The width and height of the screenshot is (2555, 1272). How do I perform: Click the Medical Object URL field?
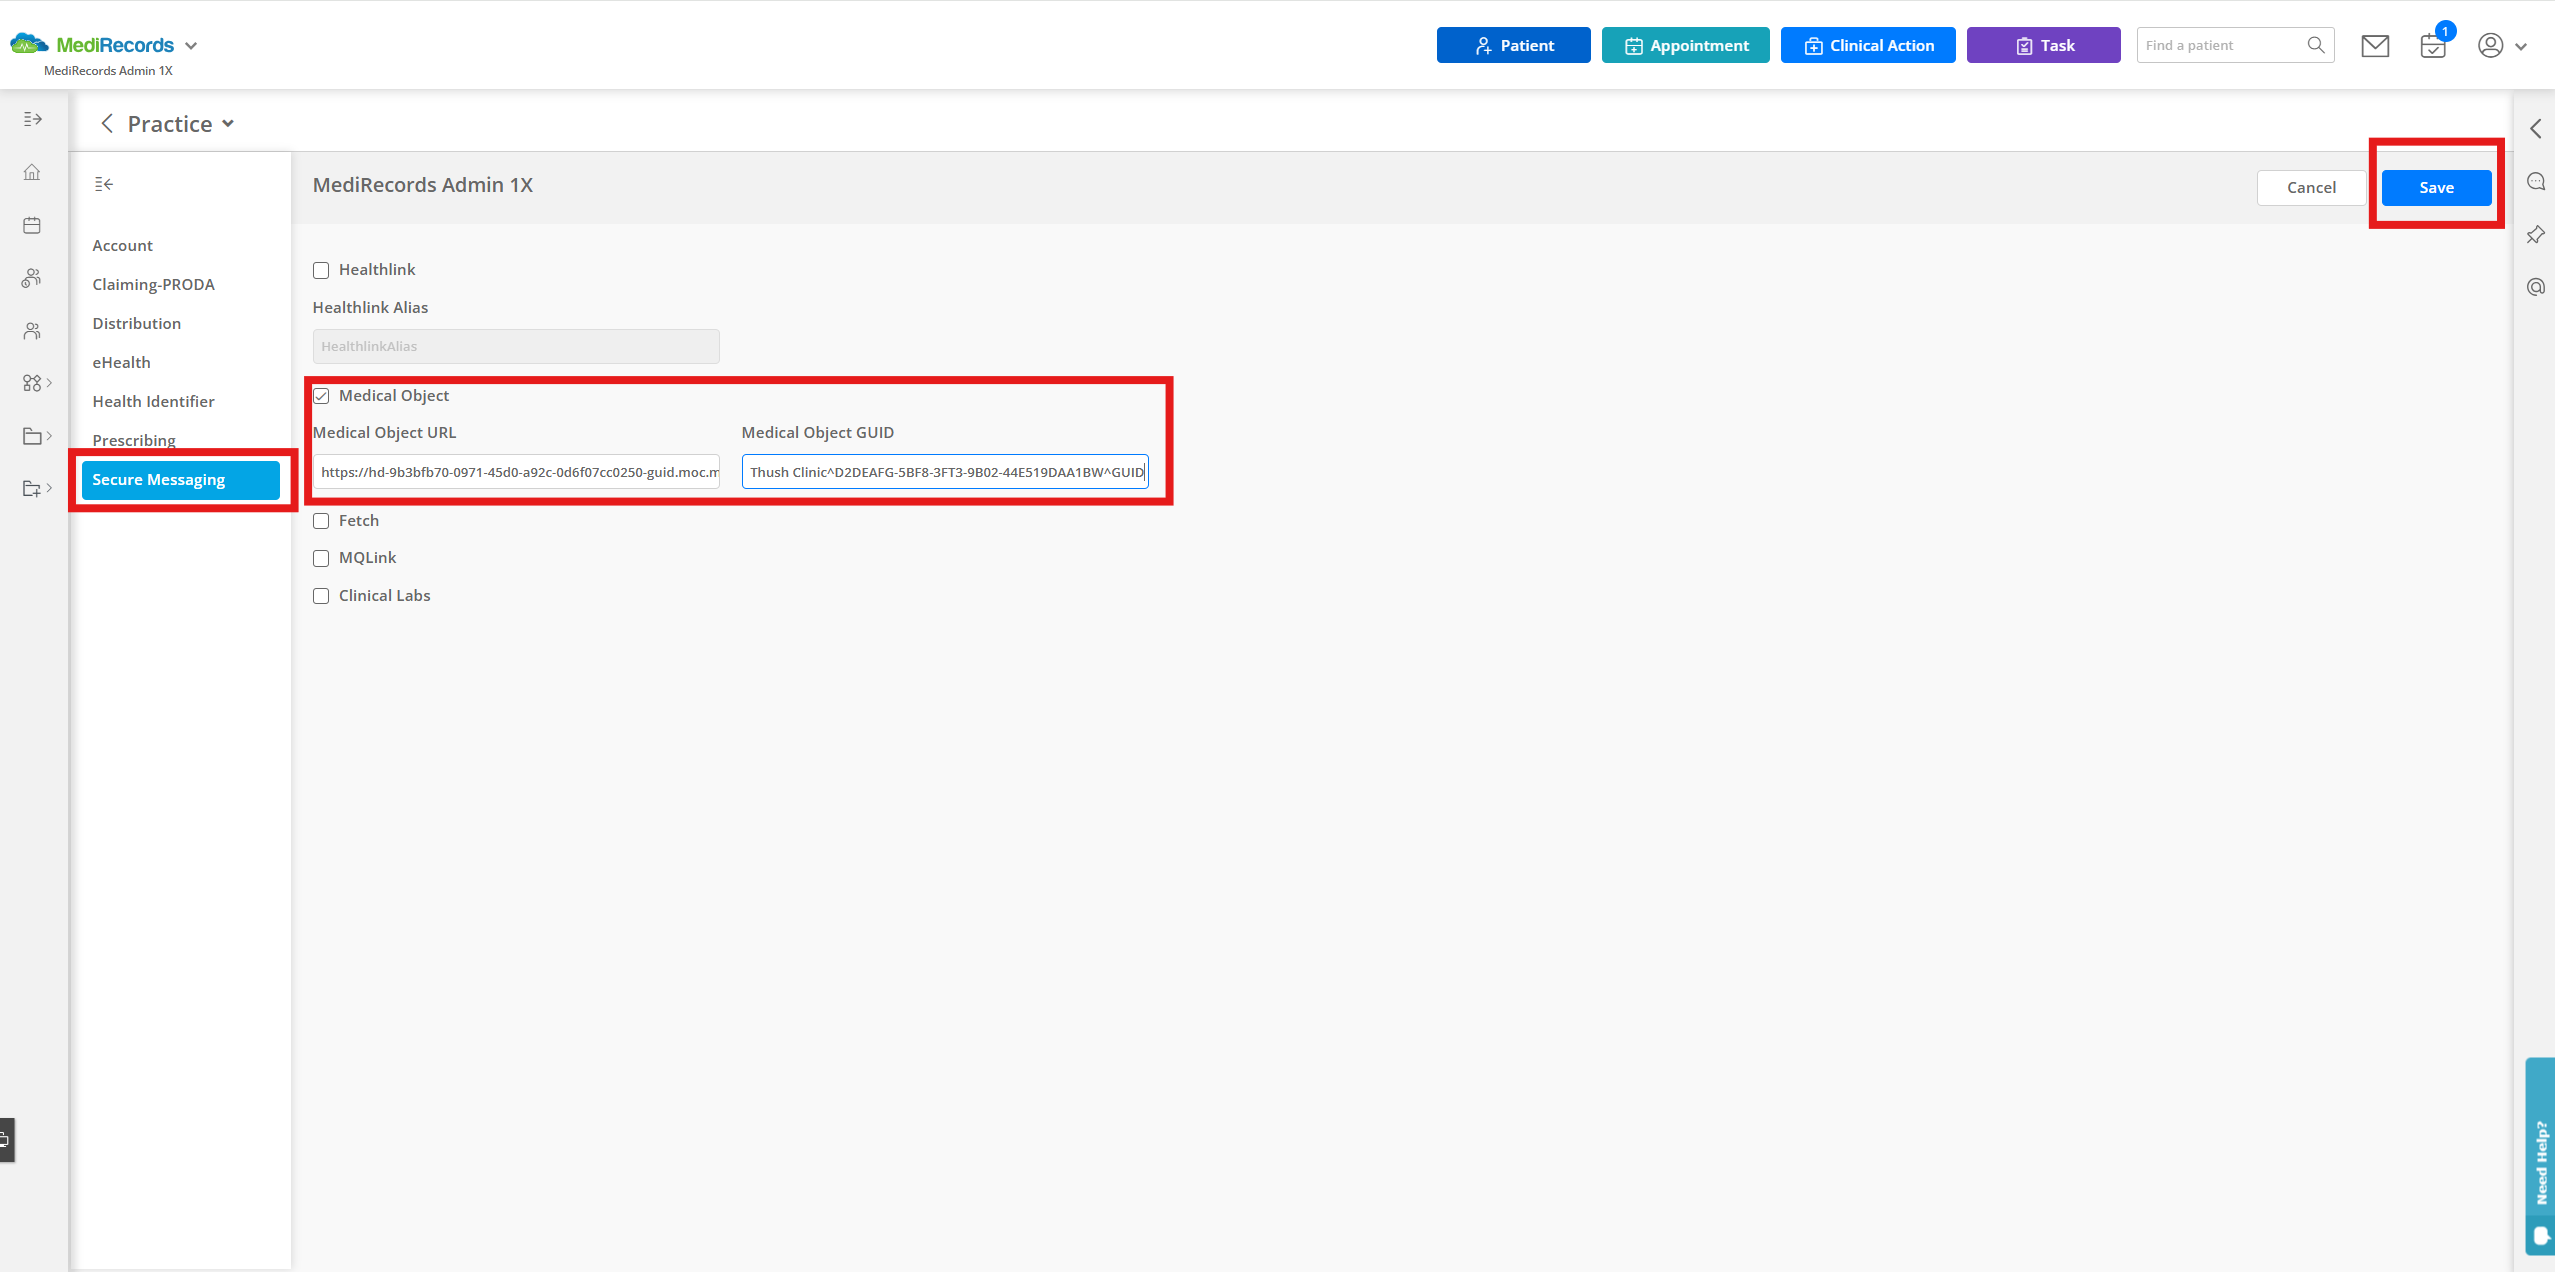(516, 472)
